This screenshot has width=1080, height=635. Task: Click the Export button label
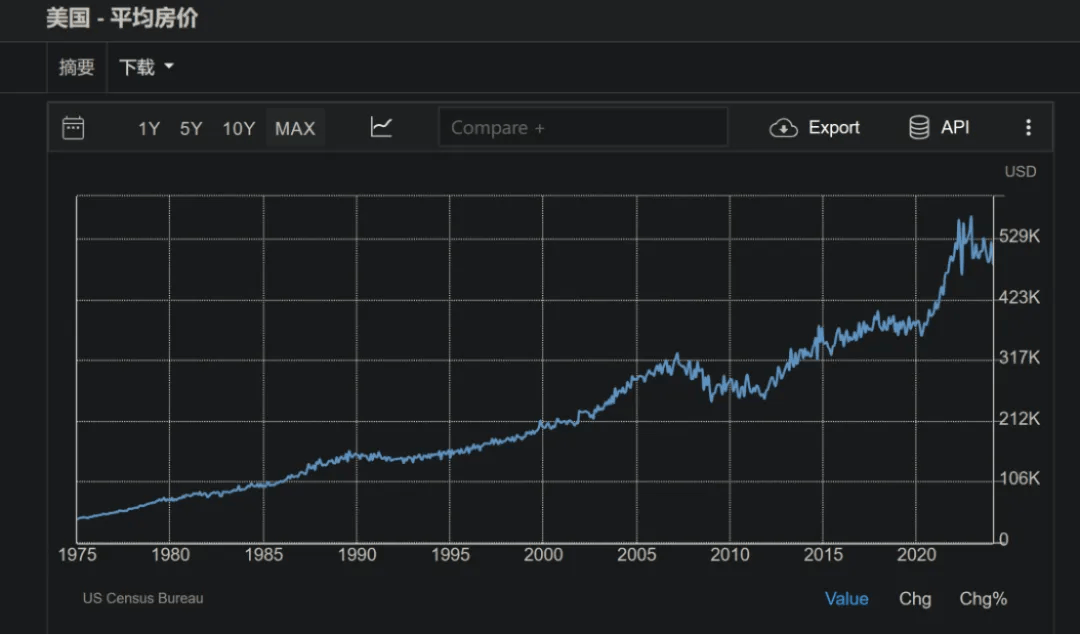834,128
